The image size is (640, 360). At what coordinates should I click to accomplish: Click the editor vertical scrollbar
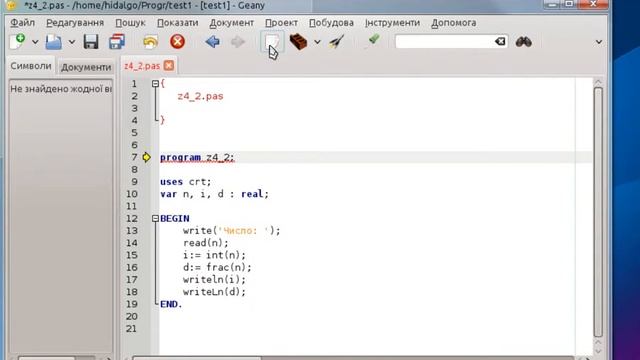tap(598, 212)
